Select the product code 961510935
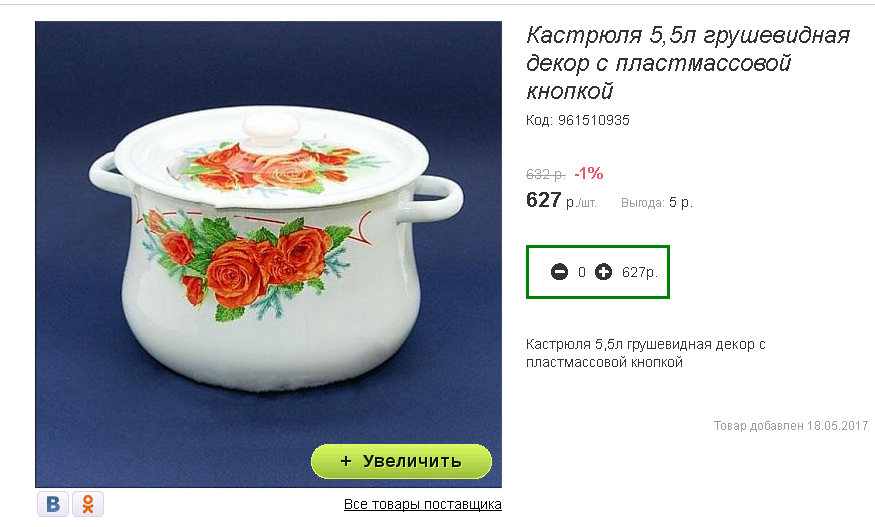The height and width of the screenshot is (527, 875). pos(594,121)
